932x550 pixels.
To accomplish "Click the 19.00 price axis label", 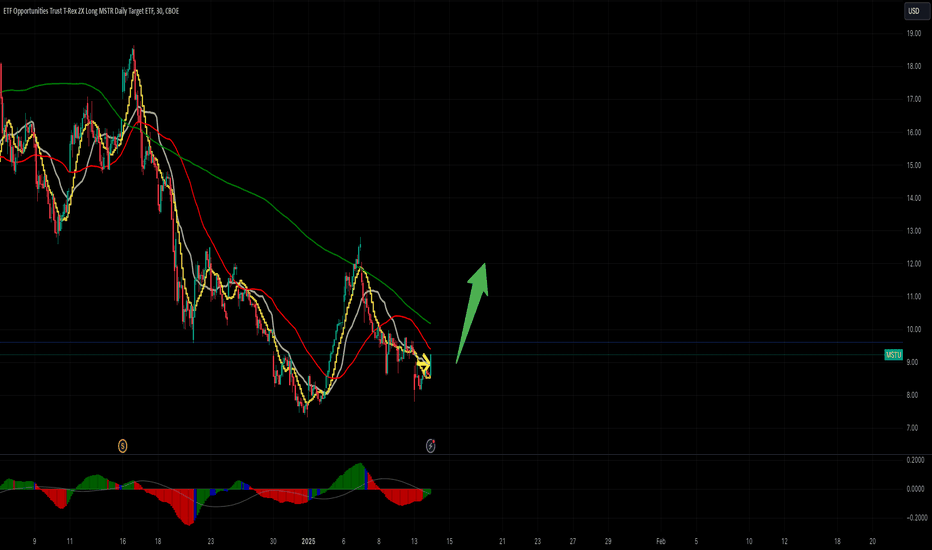I will pyautogui.click(x=914, y=33).
